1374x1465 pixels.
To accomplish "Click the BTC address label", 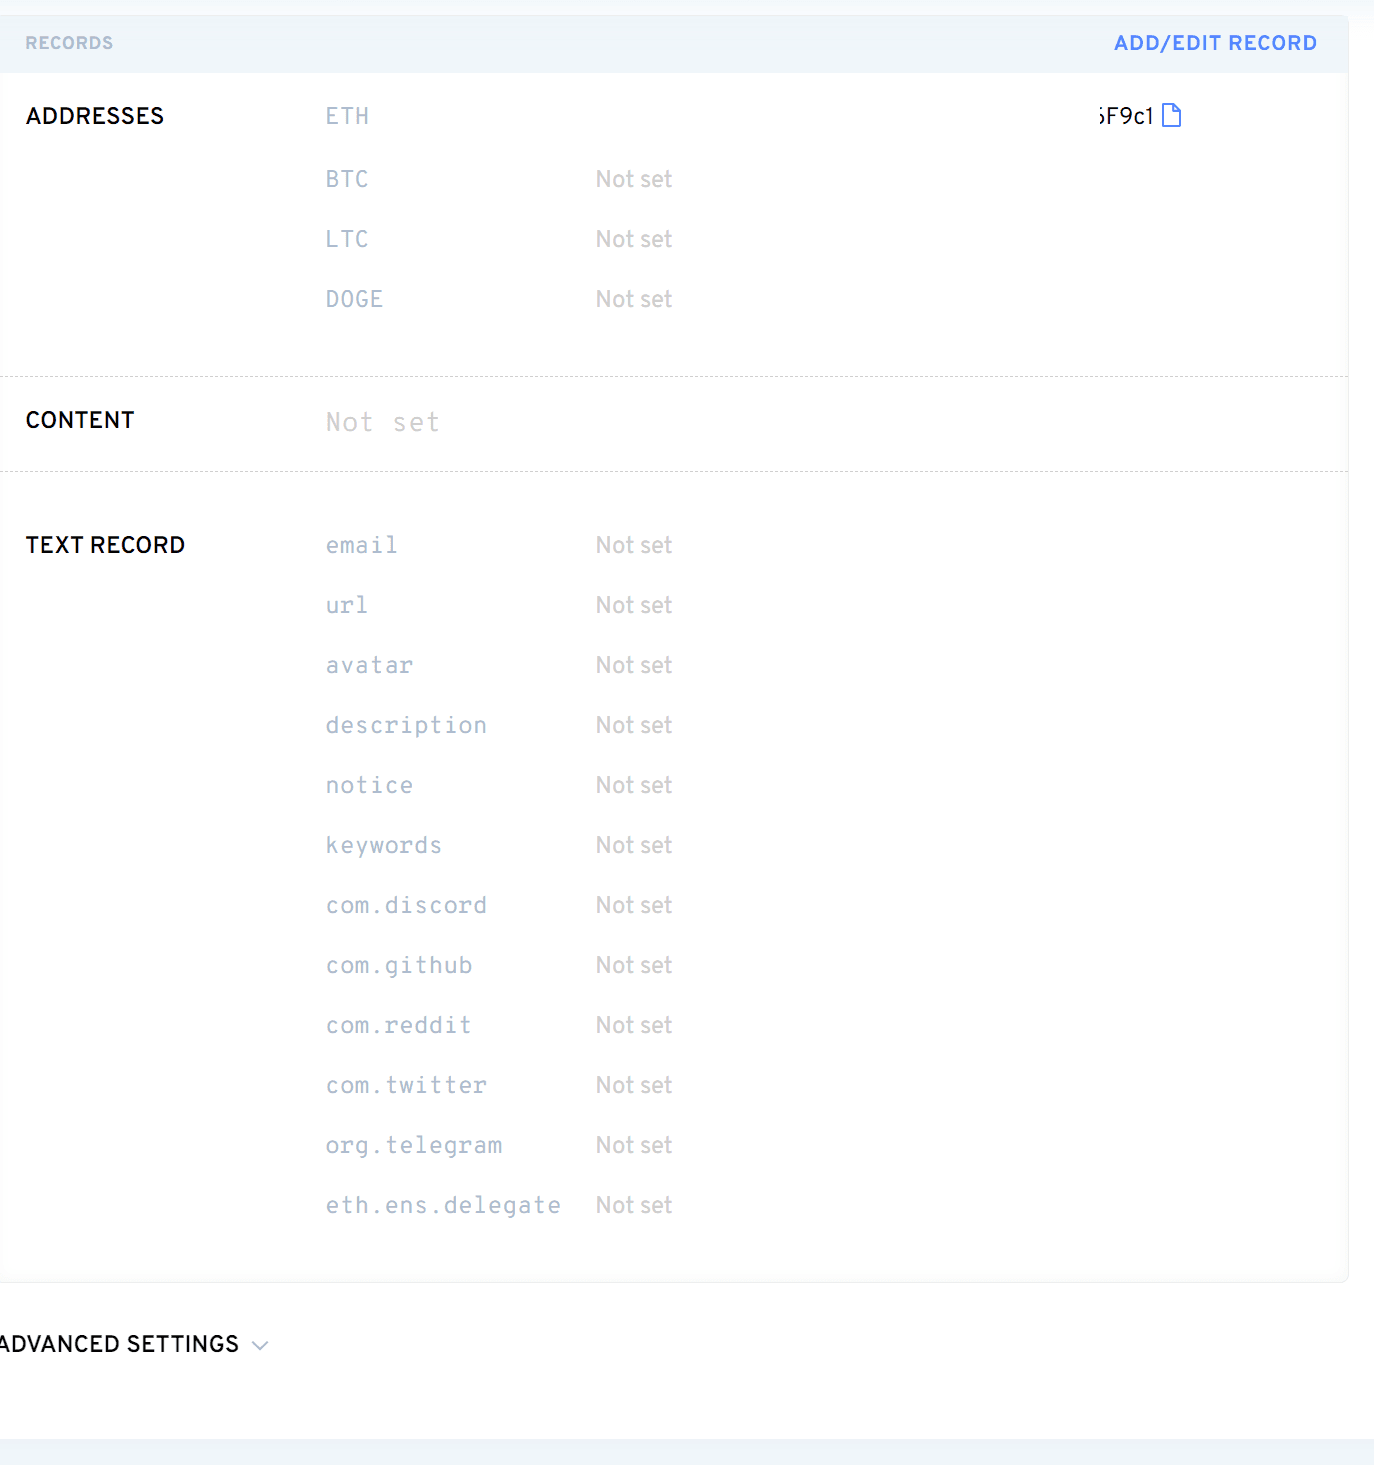I will click(x=347, y=179).
